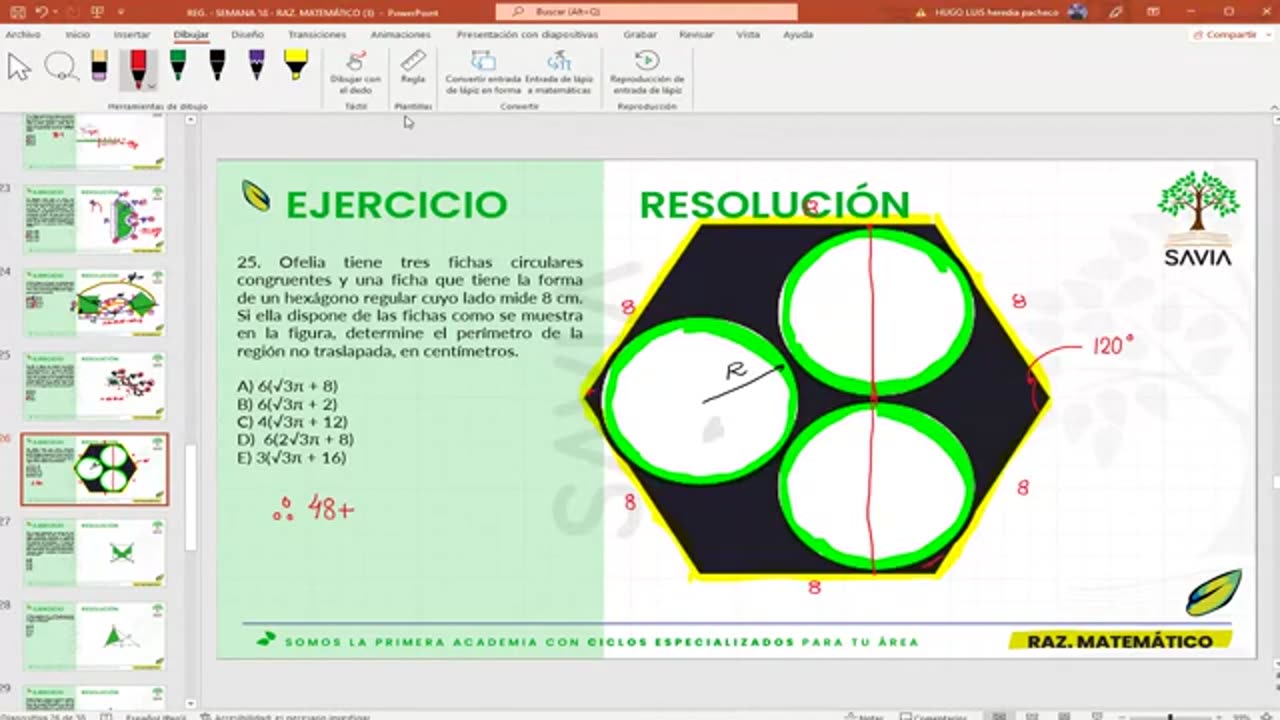Open Customize Quick Access Toolbar dropdown
The image size is (1280, 720).
(122, 12)
